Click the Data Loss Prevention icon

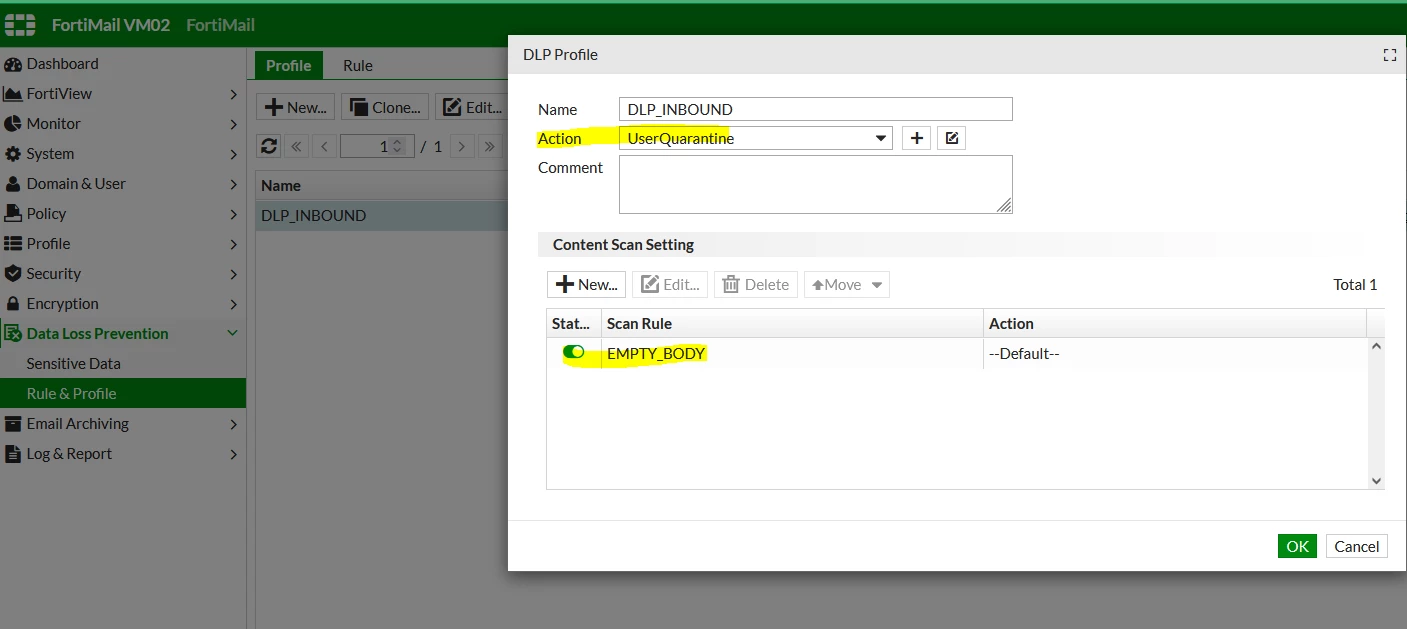[13, 334]
